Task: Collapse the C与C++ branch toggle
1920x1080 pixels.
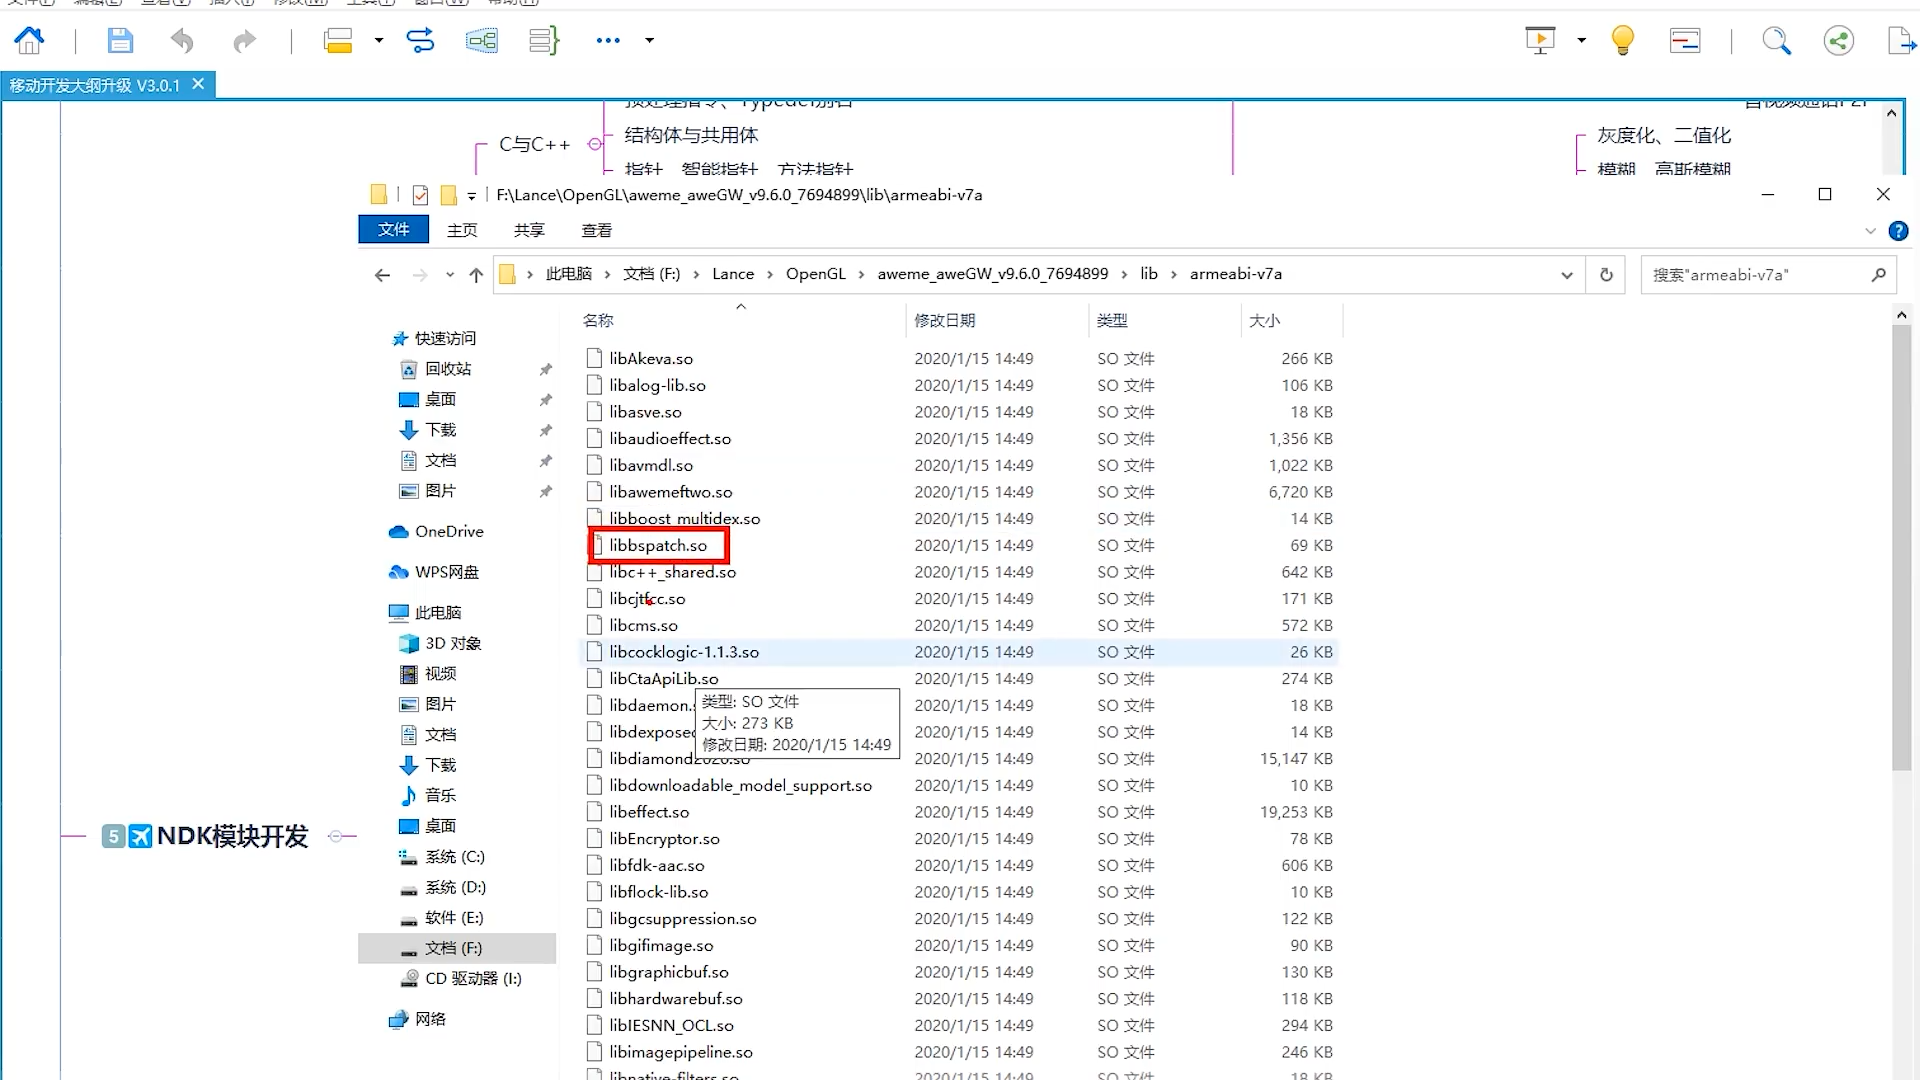Action: tap(595, 144)
